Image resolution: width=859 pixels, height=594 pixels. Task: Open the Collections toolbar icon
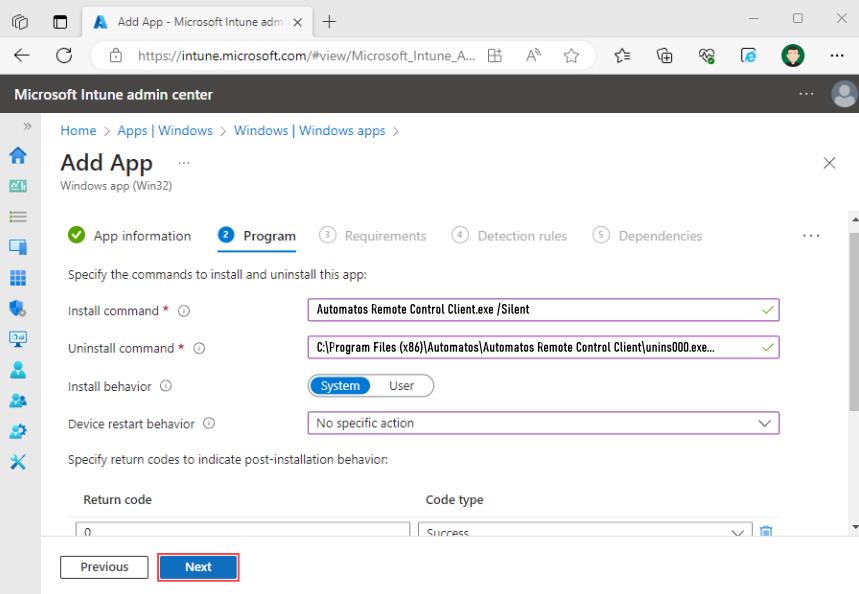tap(665, 55)
